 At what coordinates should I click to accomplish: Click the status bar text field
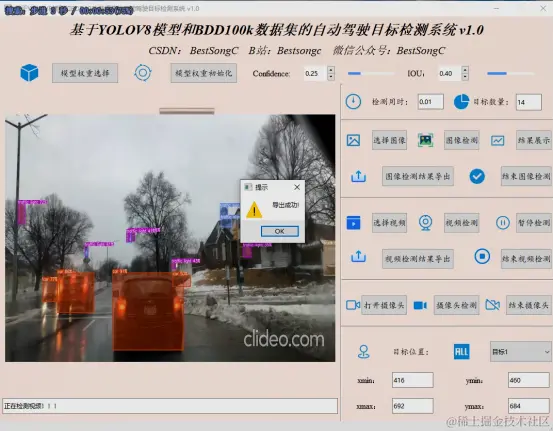click(170, 406)
